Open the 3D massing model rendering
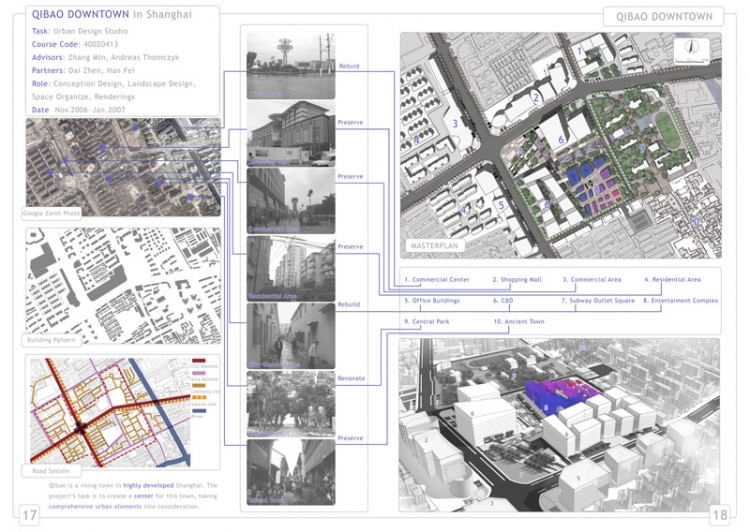Image resolution: width=750 pixels, height=532 pixels. coord(559,425)
